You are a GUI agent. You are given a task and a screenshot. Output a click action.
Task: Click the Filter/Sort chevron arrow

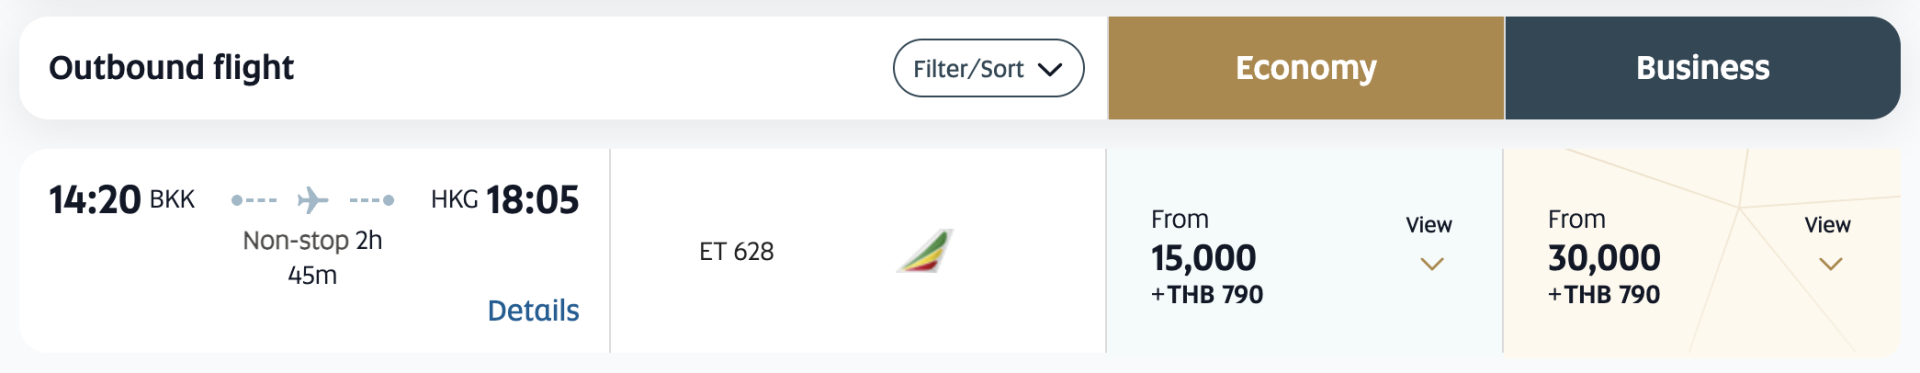click(1049, 69)
